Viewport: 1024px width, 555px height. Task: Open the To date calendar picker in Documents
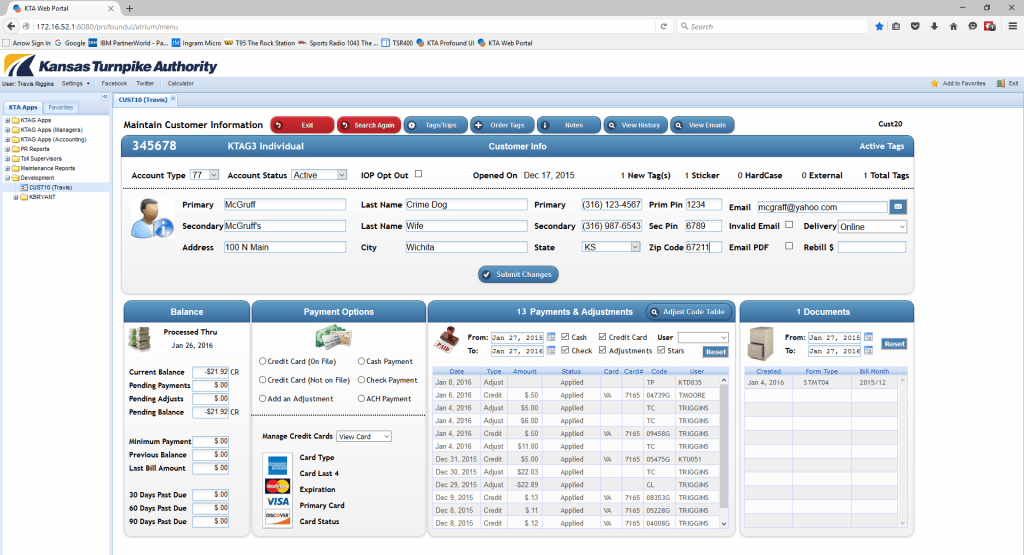click(868, 351)
